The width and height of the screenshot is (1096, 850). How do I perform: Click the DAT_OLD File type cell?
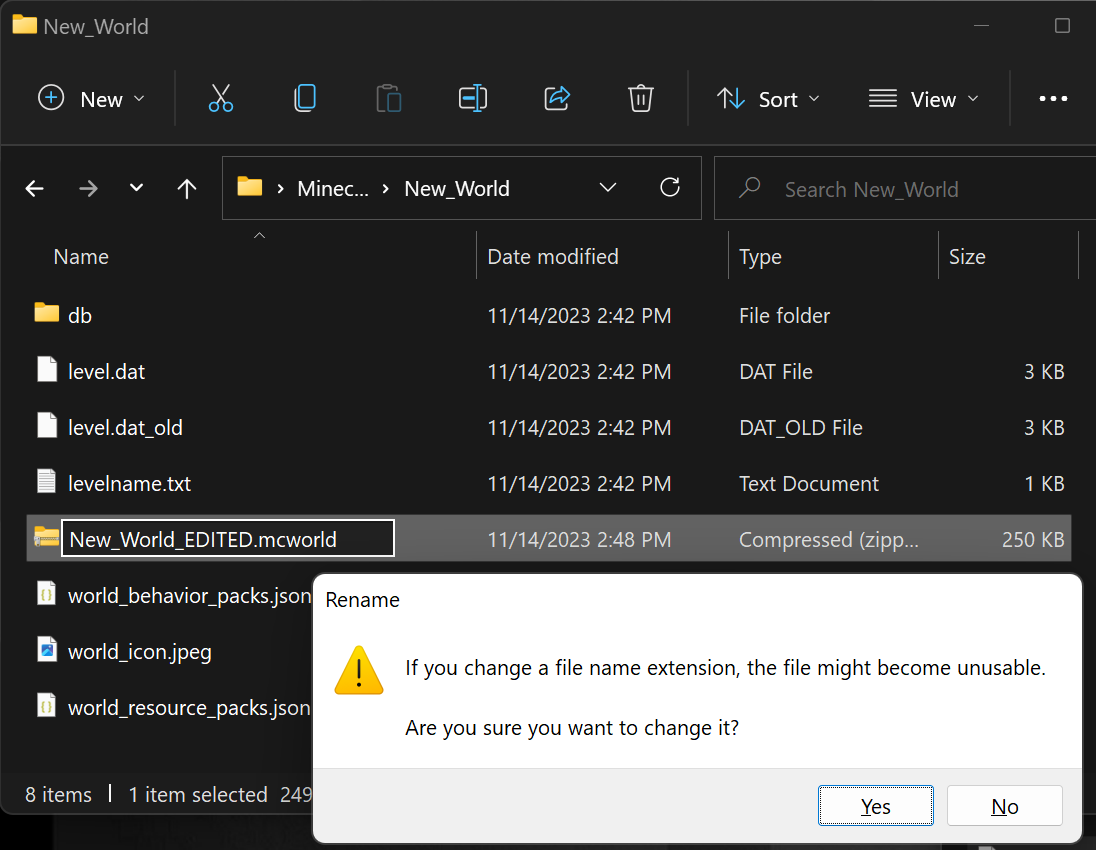click(801, 427)
